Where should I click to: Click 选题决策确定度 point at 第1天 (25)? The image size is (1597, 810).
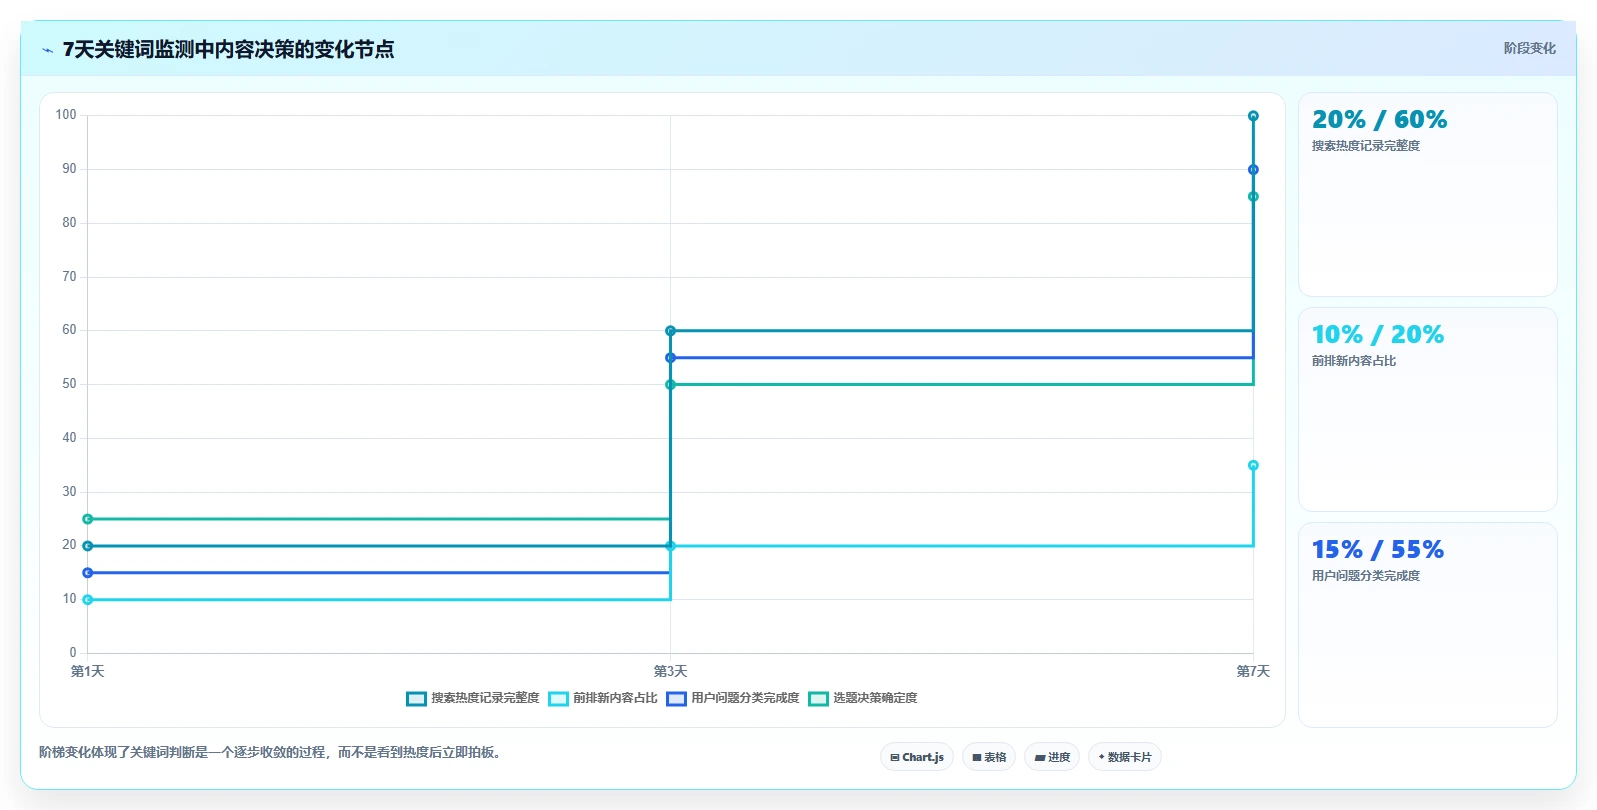[x=87, y=519]
